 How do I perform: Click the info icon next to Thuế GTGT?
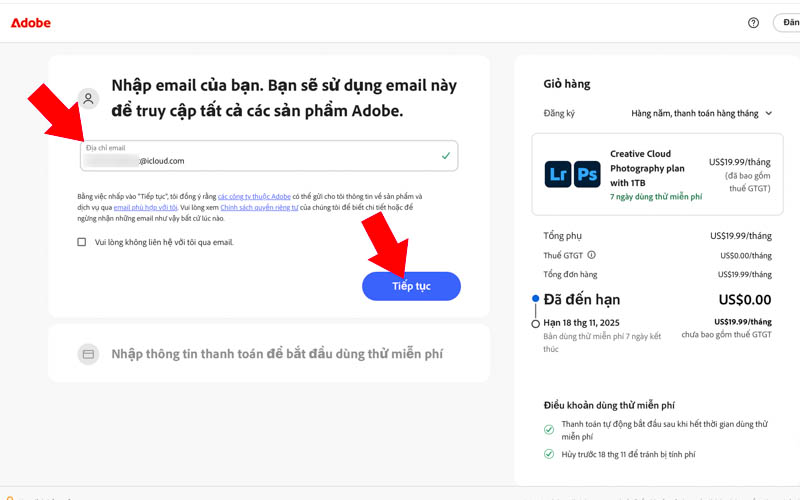(x=591, y=255)
